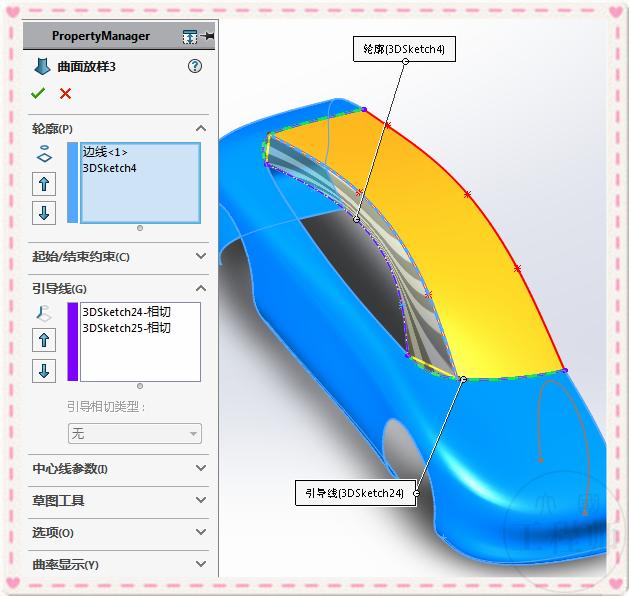Open the 引导相切类型 dropdown showing 无
The width and height of the screenshot is (629, 596).
tap(135, 434)
